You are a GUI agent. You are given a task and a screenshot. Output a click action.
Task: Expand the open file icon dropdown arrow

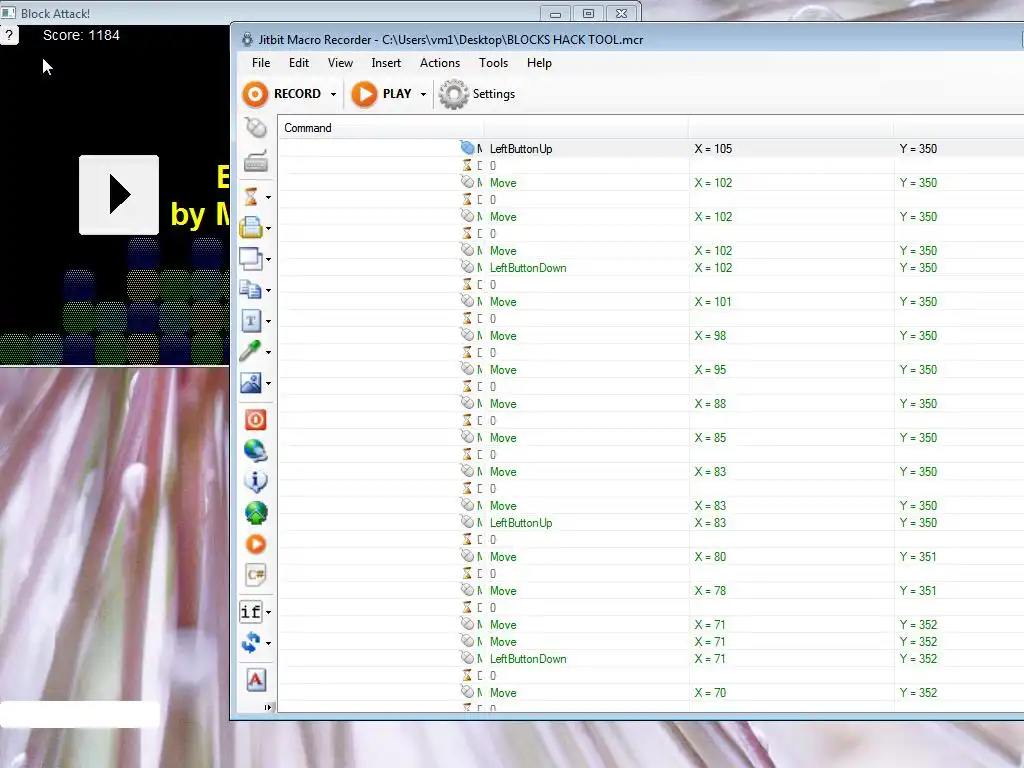click(x=268, y=229)
